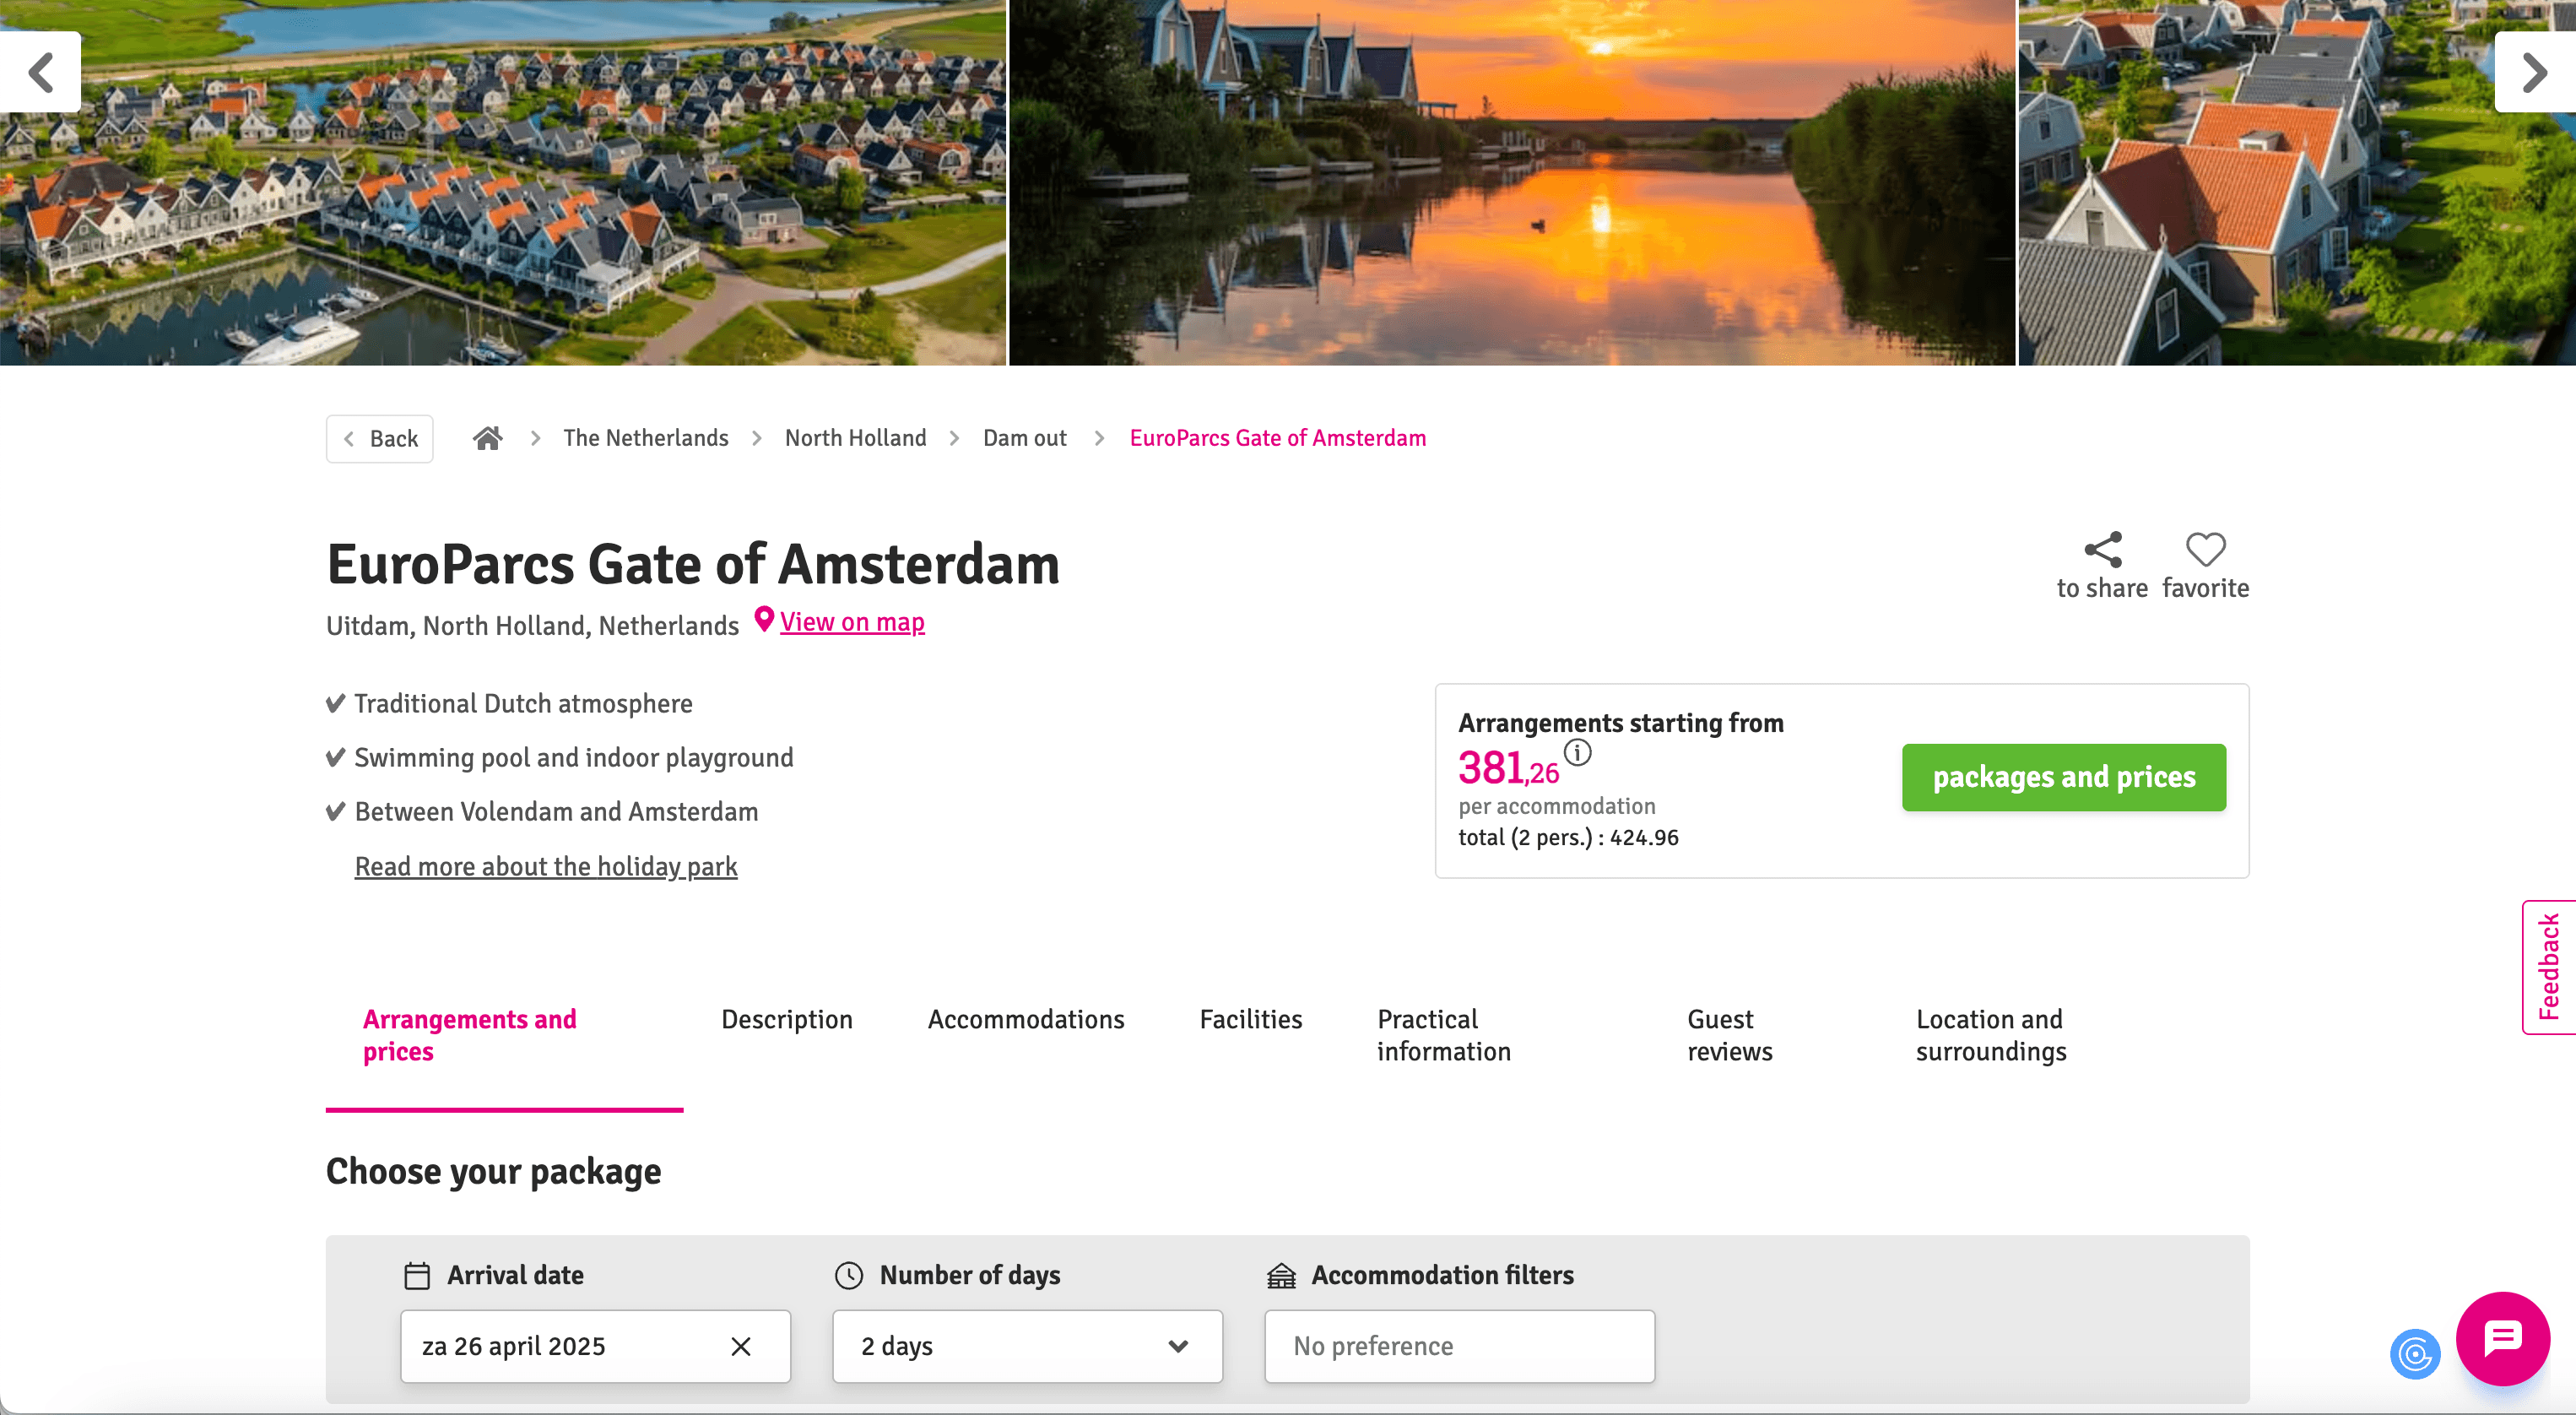Image resolution: width=2576 pixels, height=1415 pixels.
Task: Expand the Number of days dropdown
Action: click(1027, 1346)
